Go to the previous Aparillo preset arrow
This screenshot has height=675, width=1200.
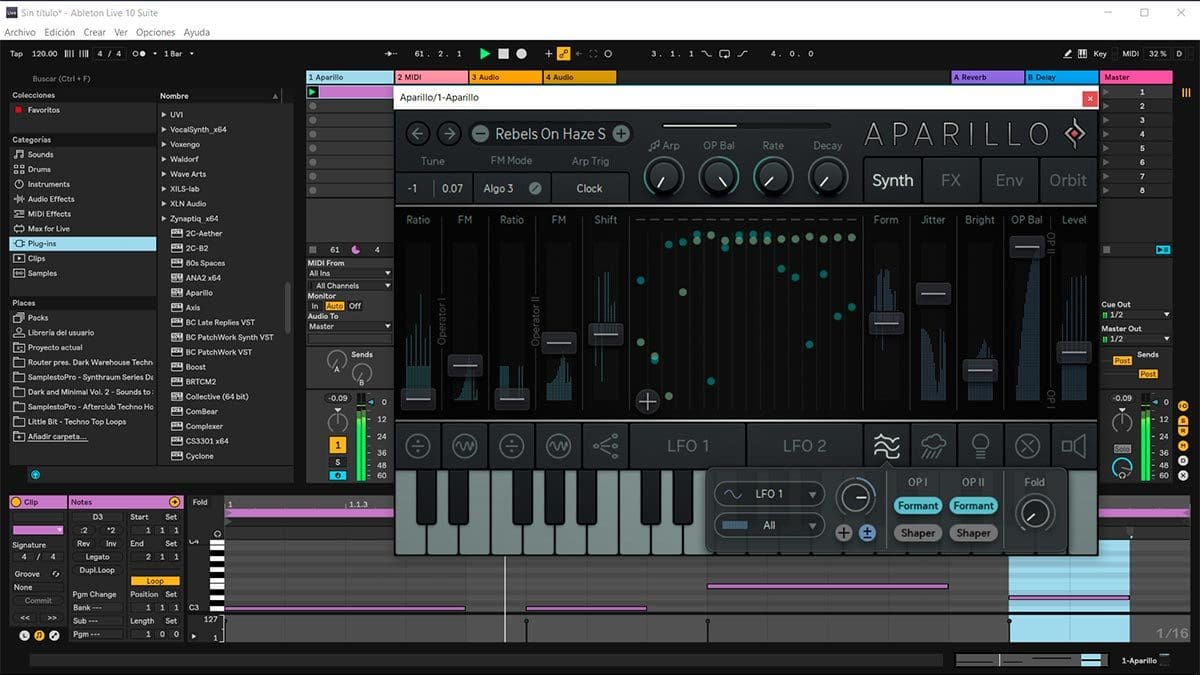coord(418,133)
